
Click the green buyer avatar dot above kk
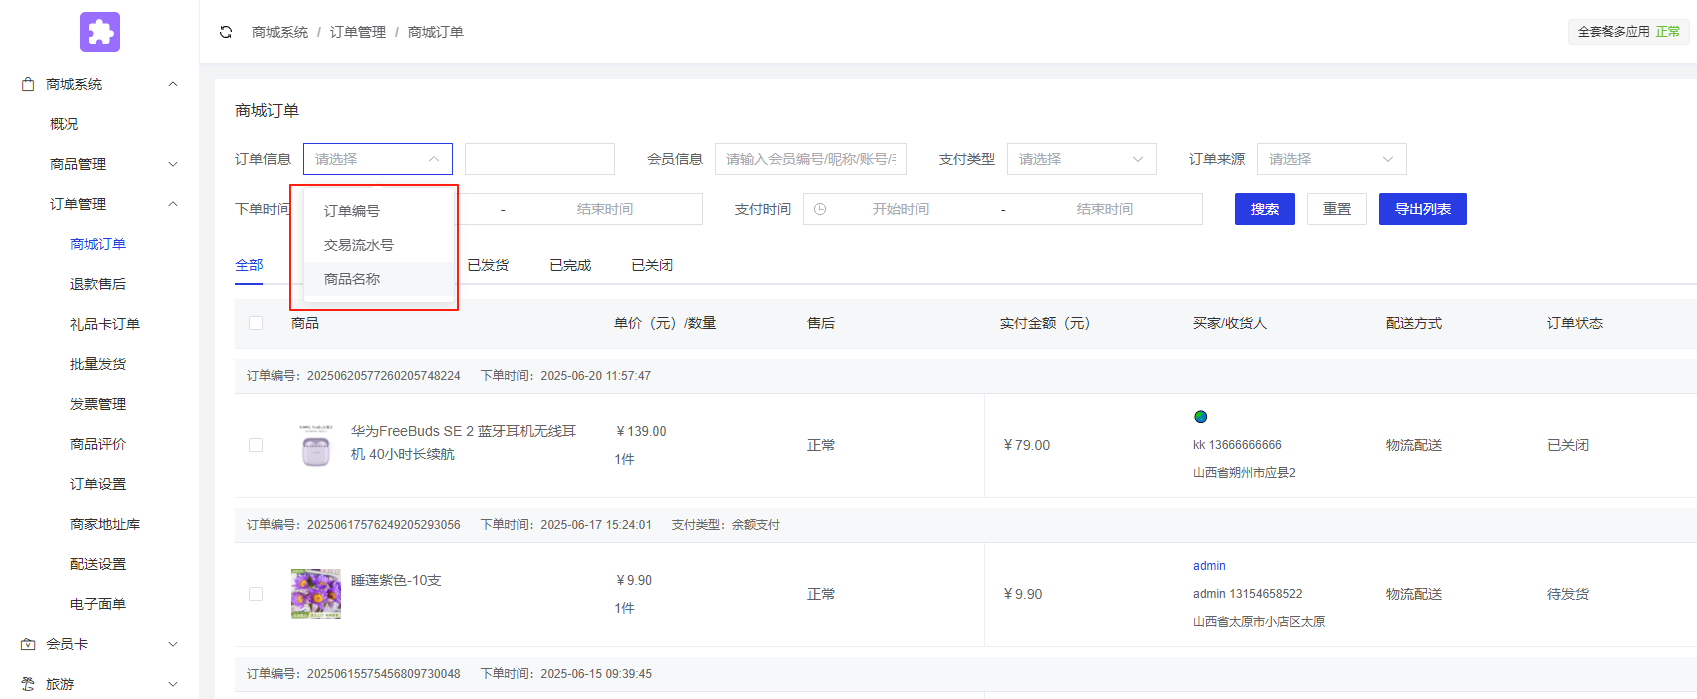[x=1200, y=417]
